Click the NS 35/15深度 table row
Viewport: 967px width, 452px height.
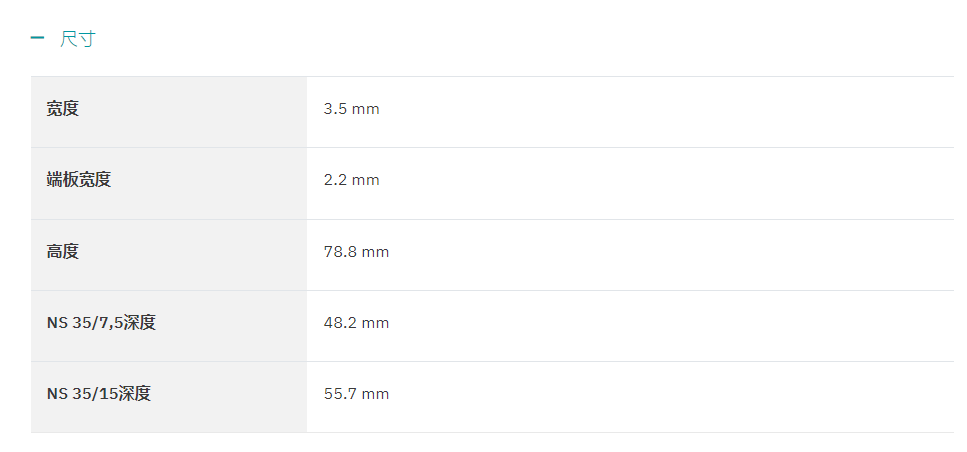pos(492,397)
